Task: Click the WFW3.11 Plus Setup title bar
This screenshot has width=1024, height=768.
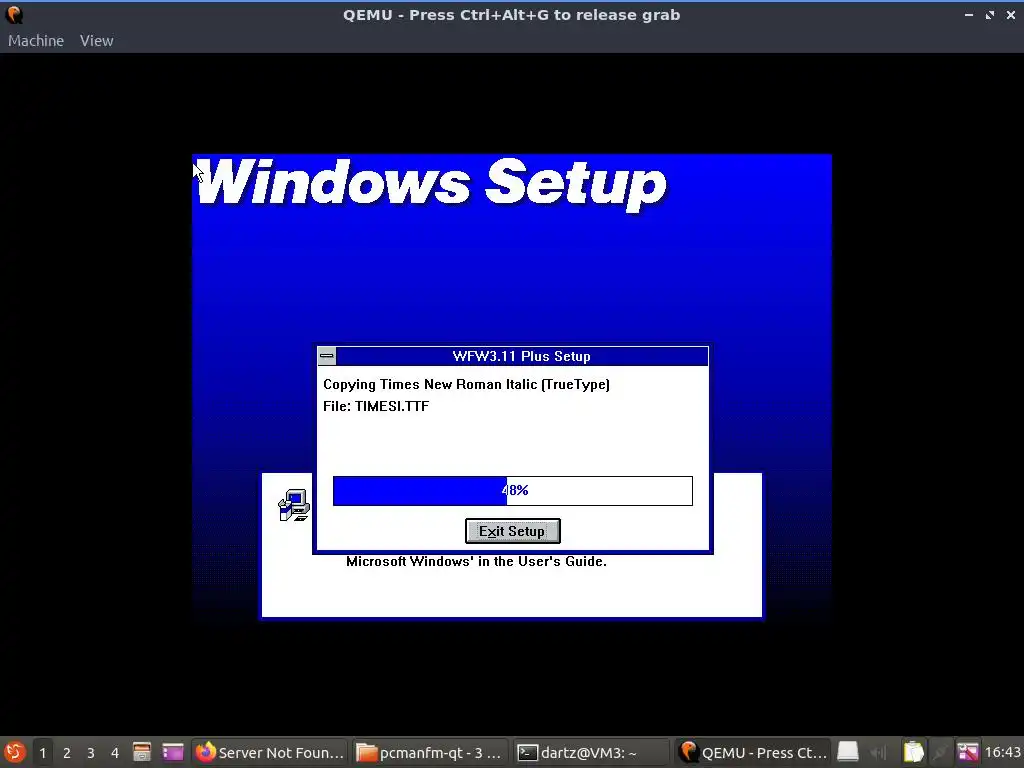Action: point(521,357)
